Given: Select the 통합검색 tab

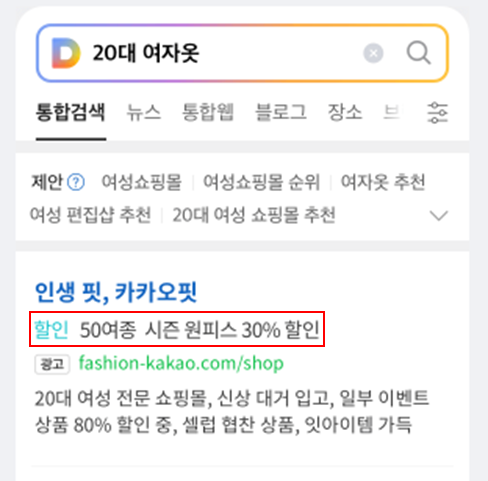Looking at the screenshot, I should pos(71,112).
